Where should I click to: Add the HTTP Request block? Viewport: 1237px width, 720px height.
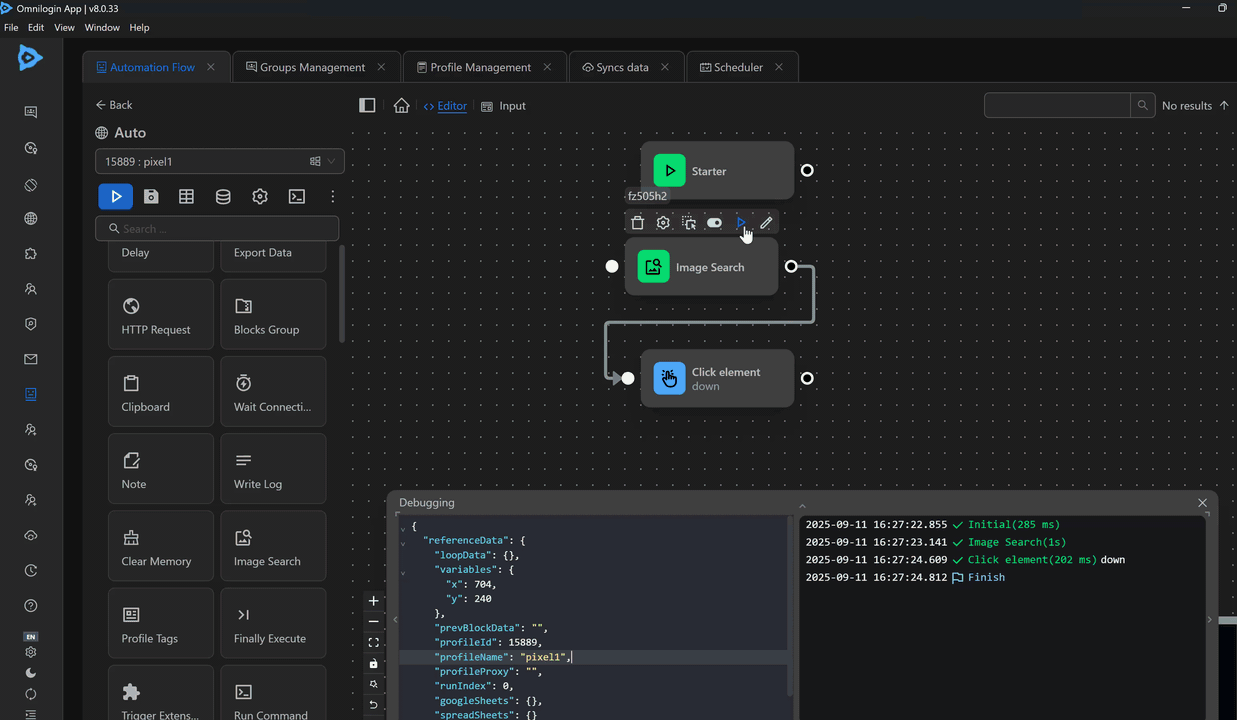[160, 315]
